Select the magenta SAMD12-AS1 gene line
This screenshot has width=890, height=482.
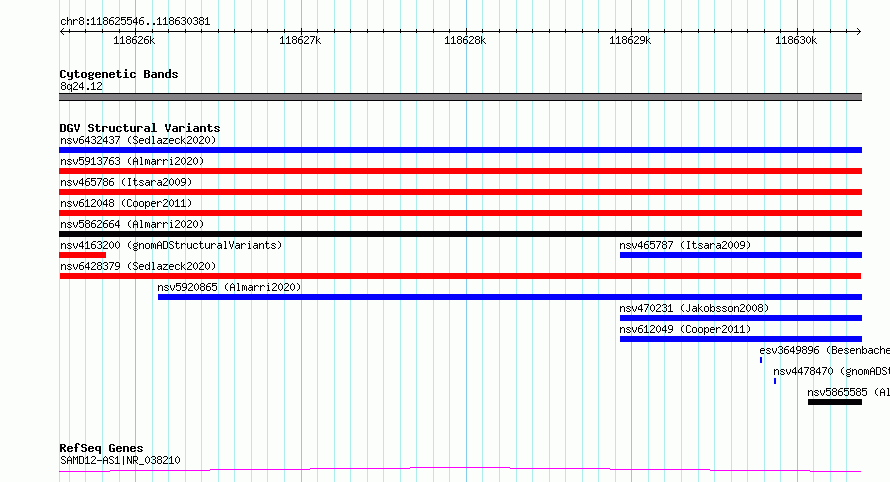point(460,470)
